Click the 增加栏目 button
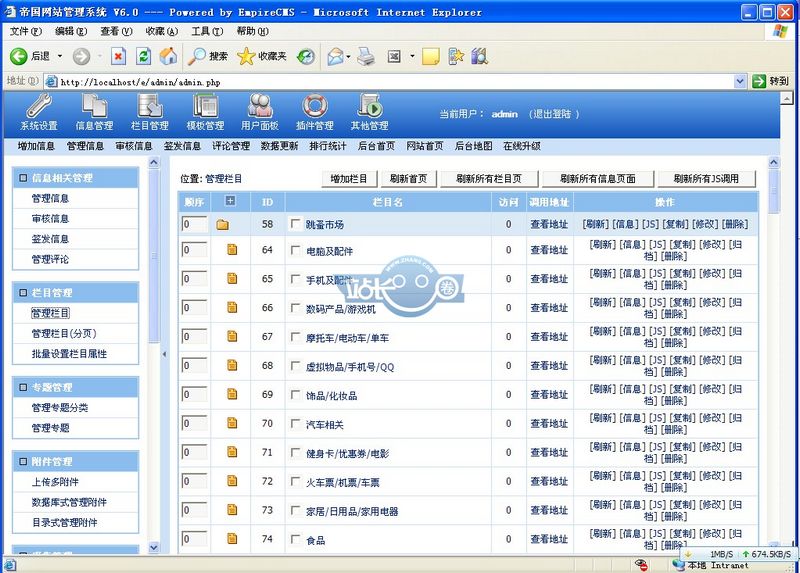The height and width of the screenshot is (573, 800). 349,179
